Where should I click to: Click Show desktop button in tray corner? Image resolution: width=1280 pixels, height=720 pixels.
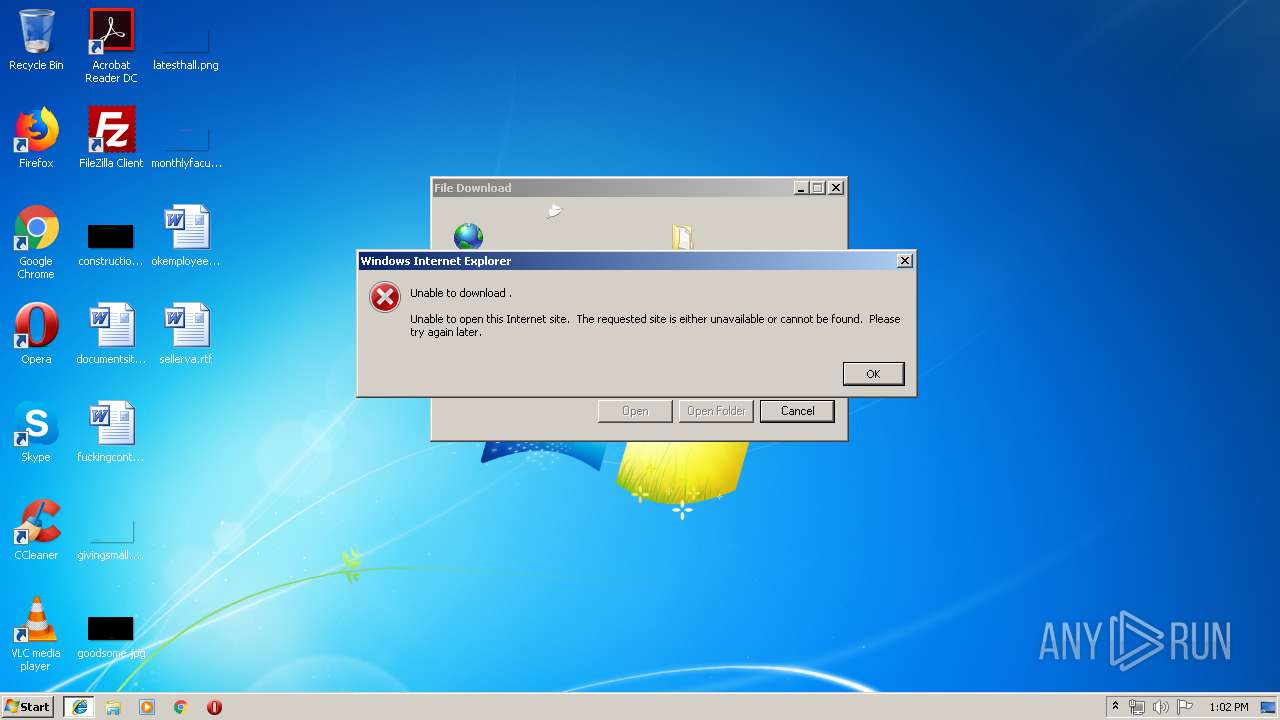tap(1269, 707)
